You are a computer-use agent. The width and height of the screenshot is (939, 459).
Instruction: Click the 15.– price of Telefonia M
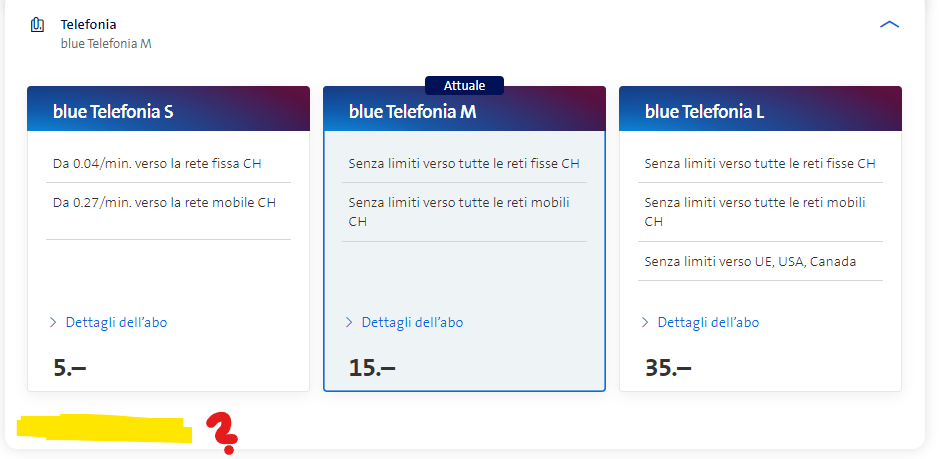click(x=372, y=367)
